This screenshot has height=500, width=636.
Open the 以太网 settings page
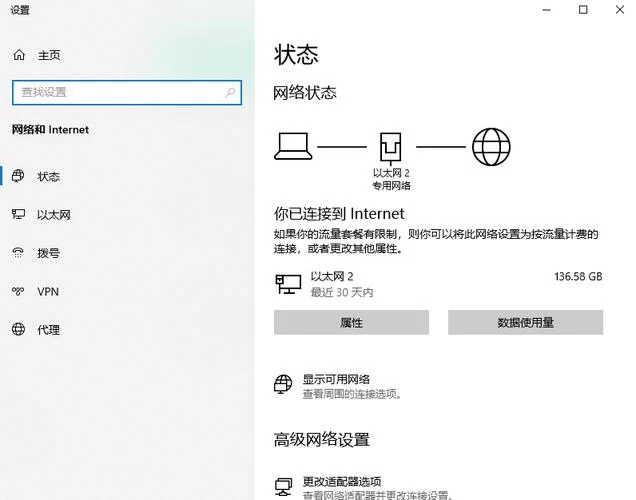pos(54,215)
